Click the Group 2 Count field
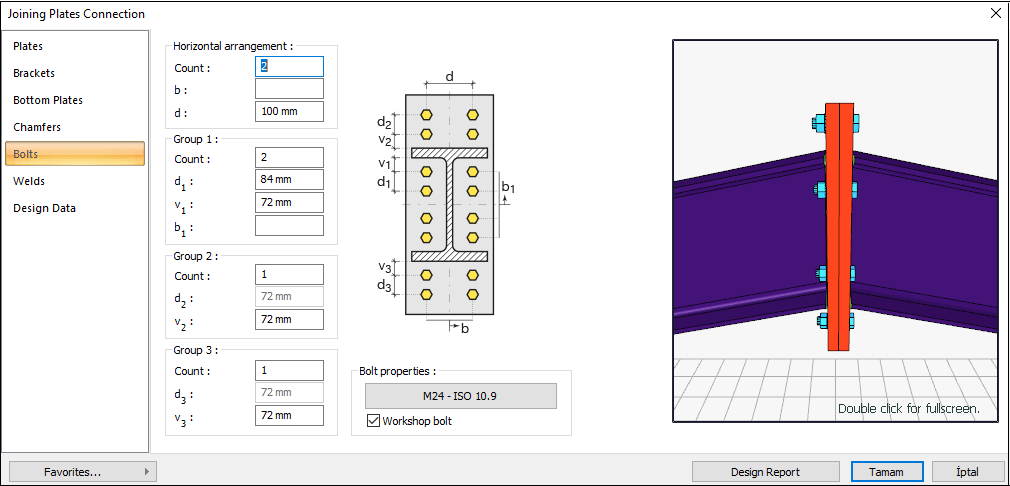Image resolution: width=1010 pixels, height=486 pixels. click(x=289, y=275)
